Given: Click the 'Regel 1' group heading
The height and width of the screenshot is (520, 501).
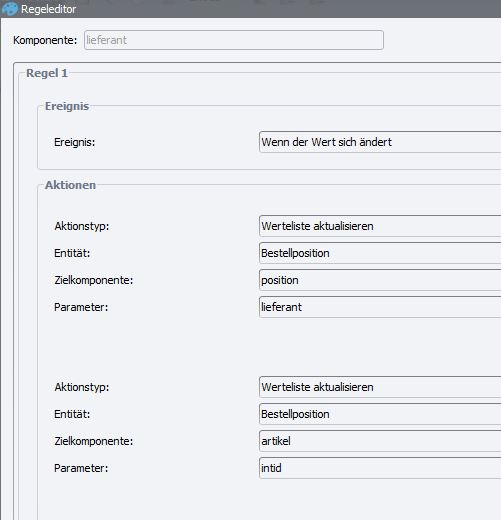Looking at the screenshot, I should click(x=47, y=73).
